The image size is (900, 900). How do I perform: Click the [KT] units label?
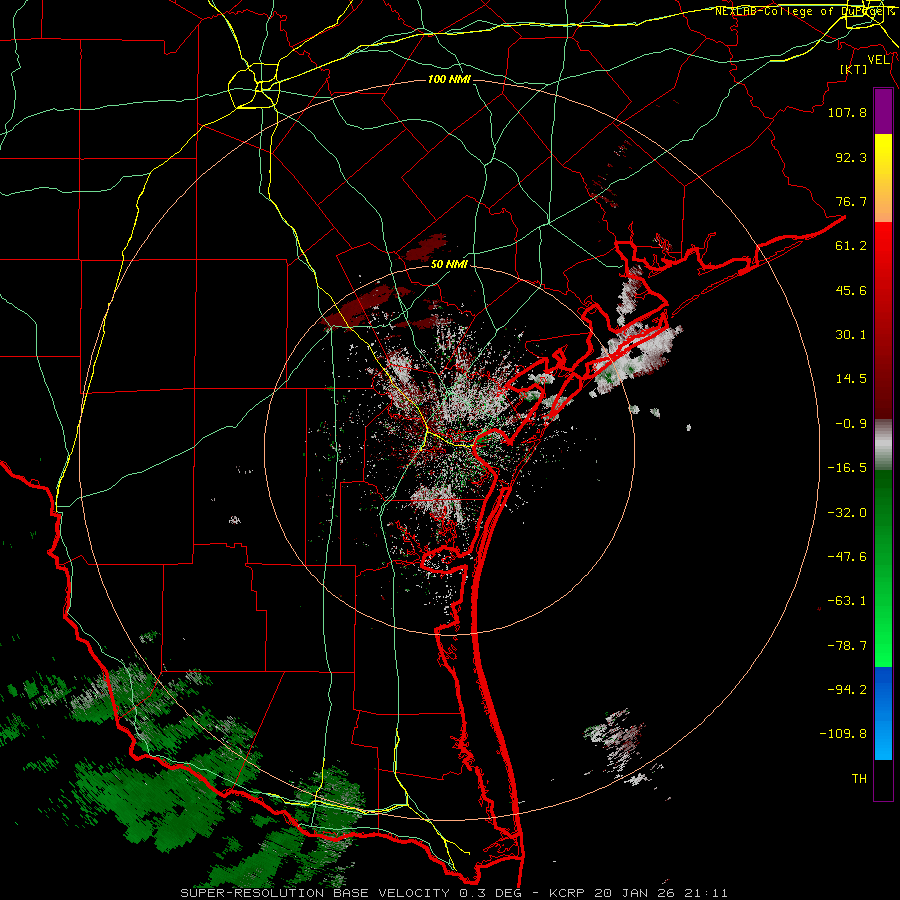854,69
